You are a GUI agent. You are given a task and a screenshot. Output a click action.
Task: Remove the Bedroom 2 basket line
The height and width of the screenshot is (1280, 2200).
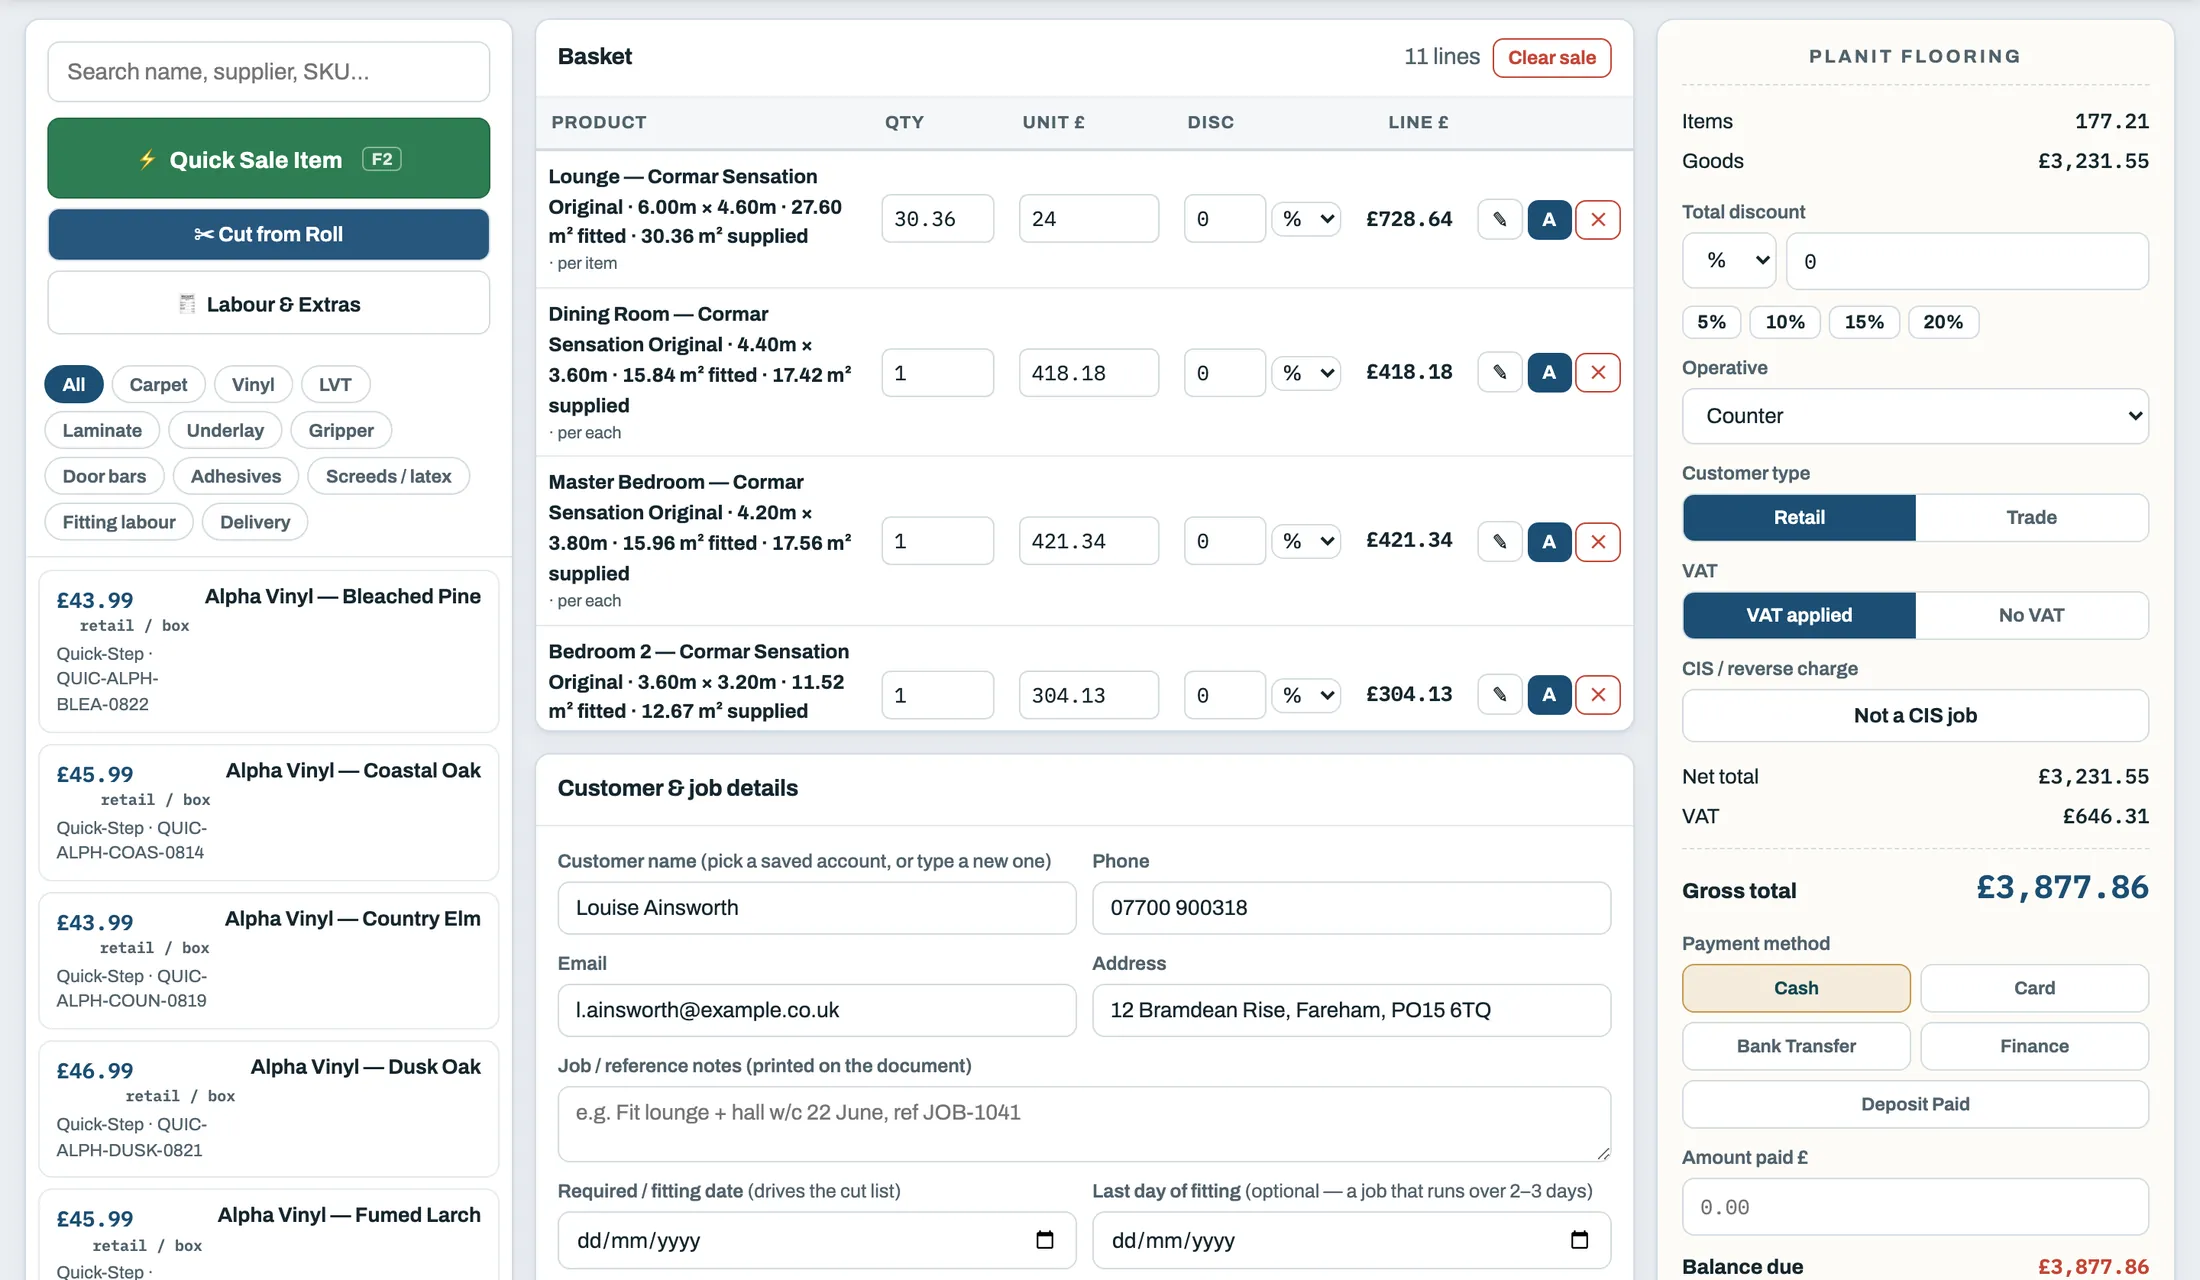(x=1598, y=694)
